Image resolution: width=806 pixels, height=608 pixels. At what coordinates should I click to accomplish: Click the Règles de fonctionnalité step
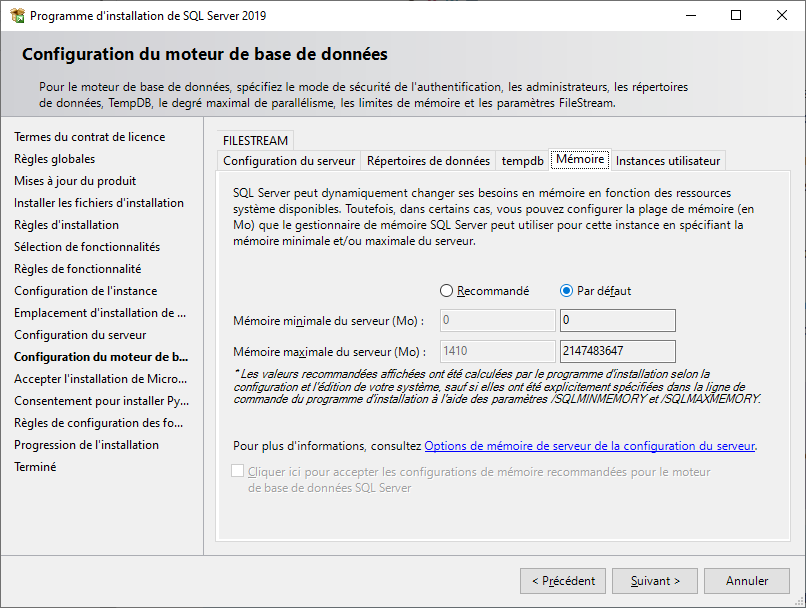pyautogui.click(x=78, y=269)
